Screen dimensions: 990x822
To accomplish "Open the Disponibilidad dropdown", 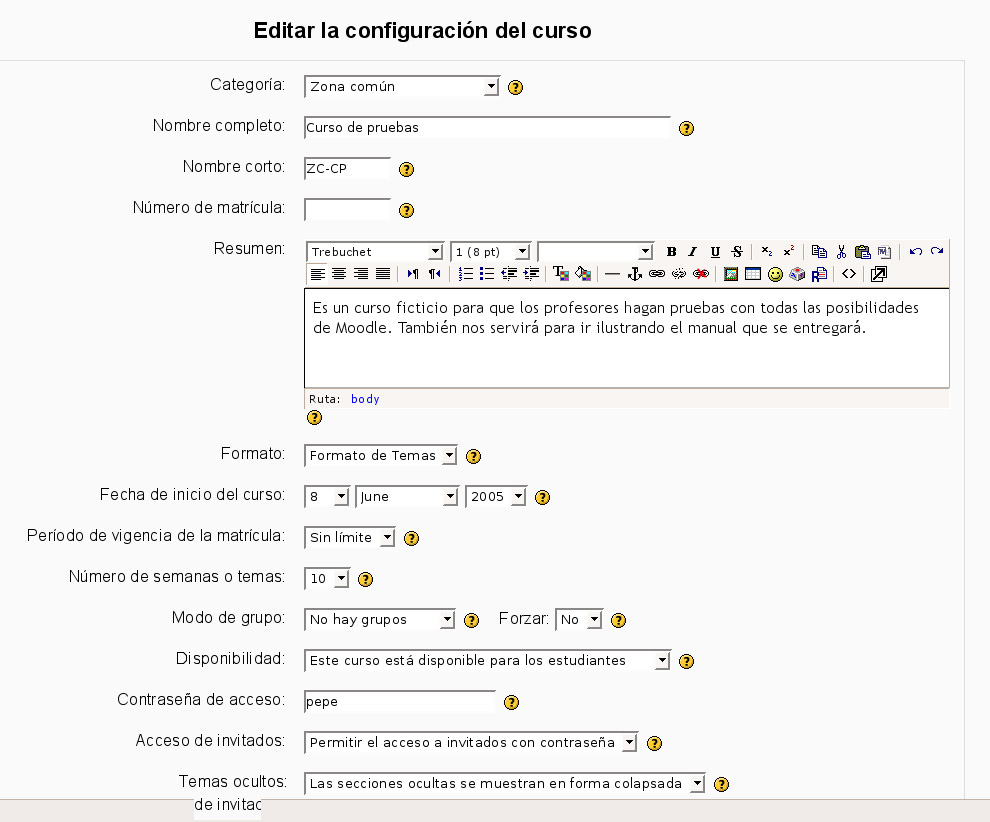I will (x=485, y=660).
